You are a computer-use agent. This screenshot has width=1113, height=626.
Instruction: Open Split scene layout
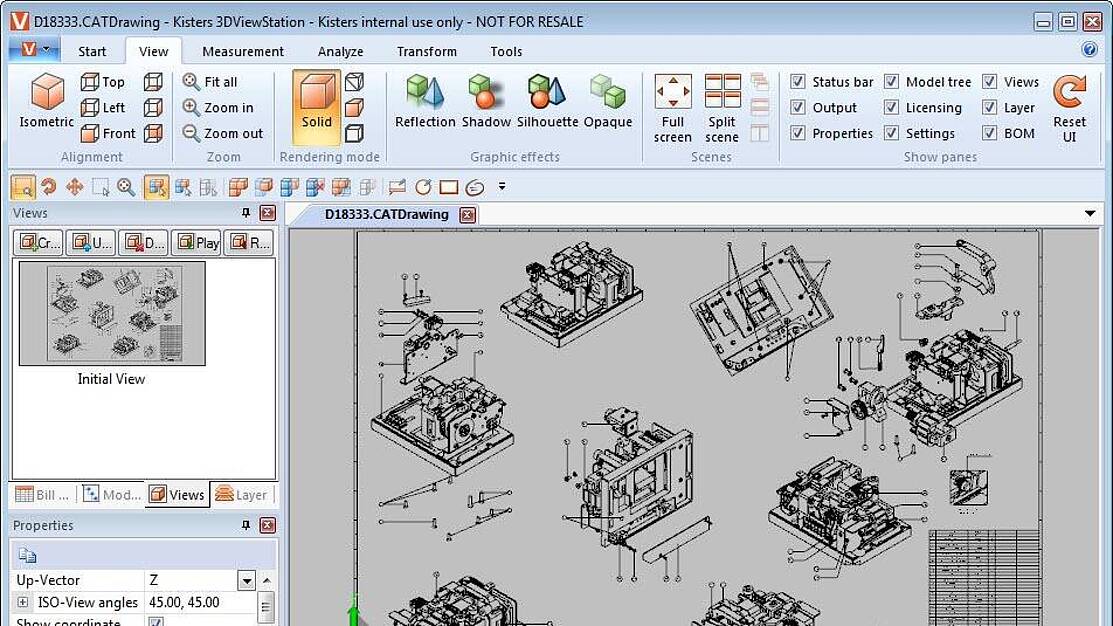click(x=722, y=93)
